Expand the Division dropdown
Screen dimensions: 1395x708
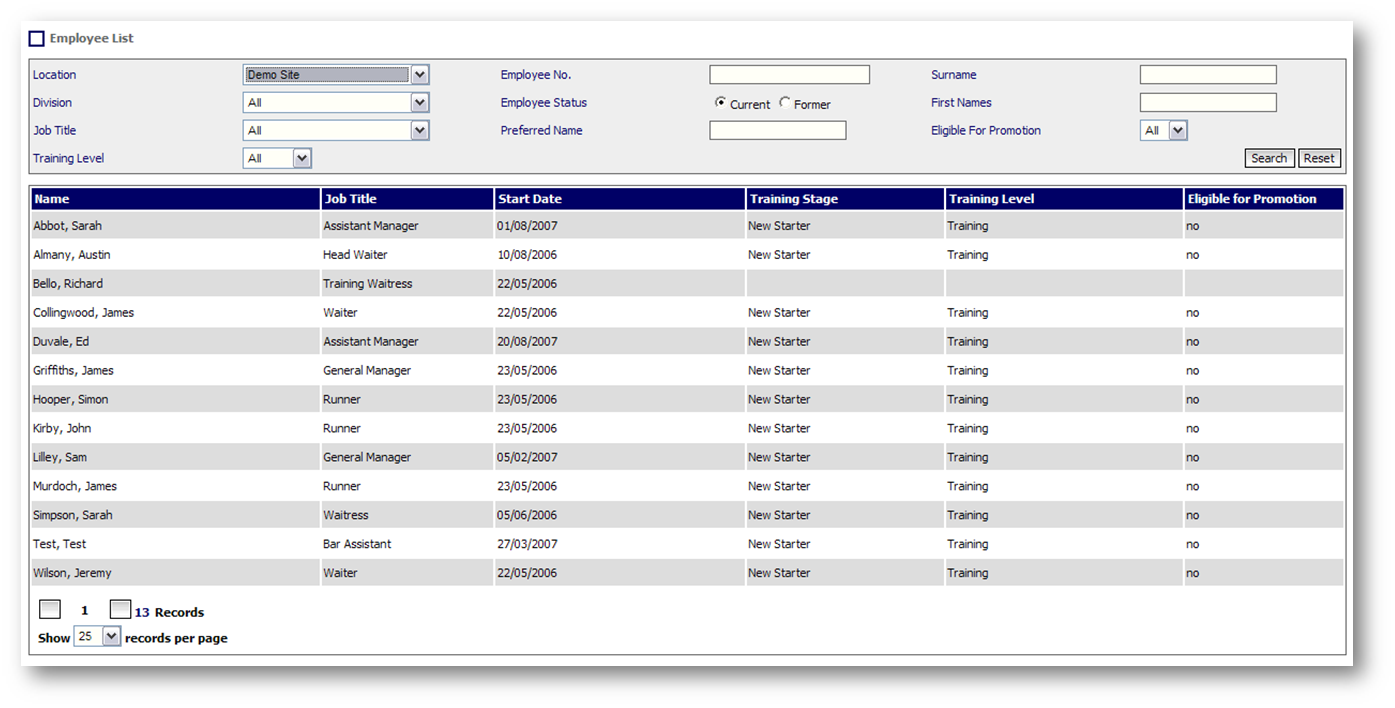(x=420, y=103)
